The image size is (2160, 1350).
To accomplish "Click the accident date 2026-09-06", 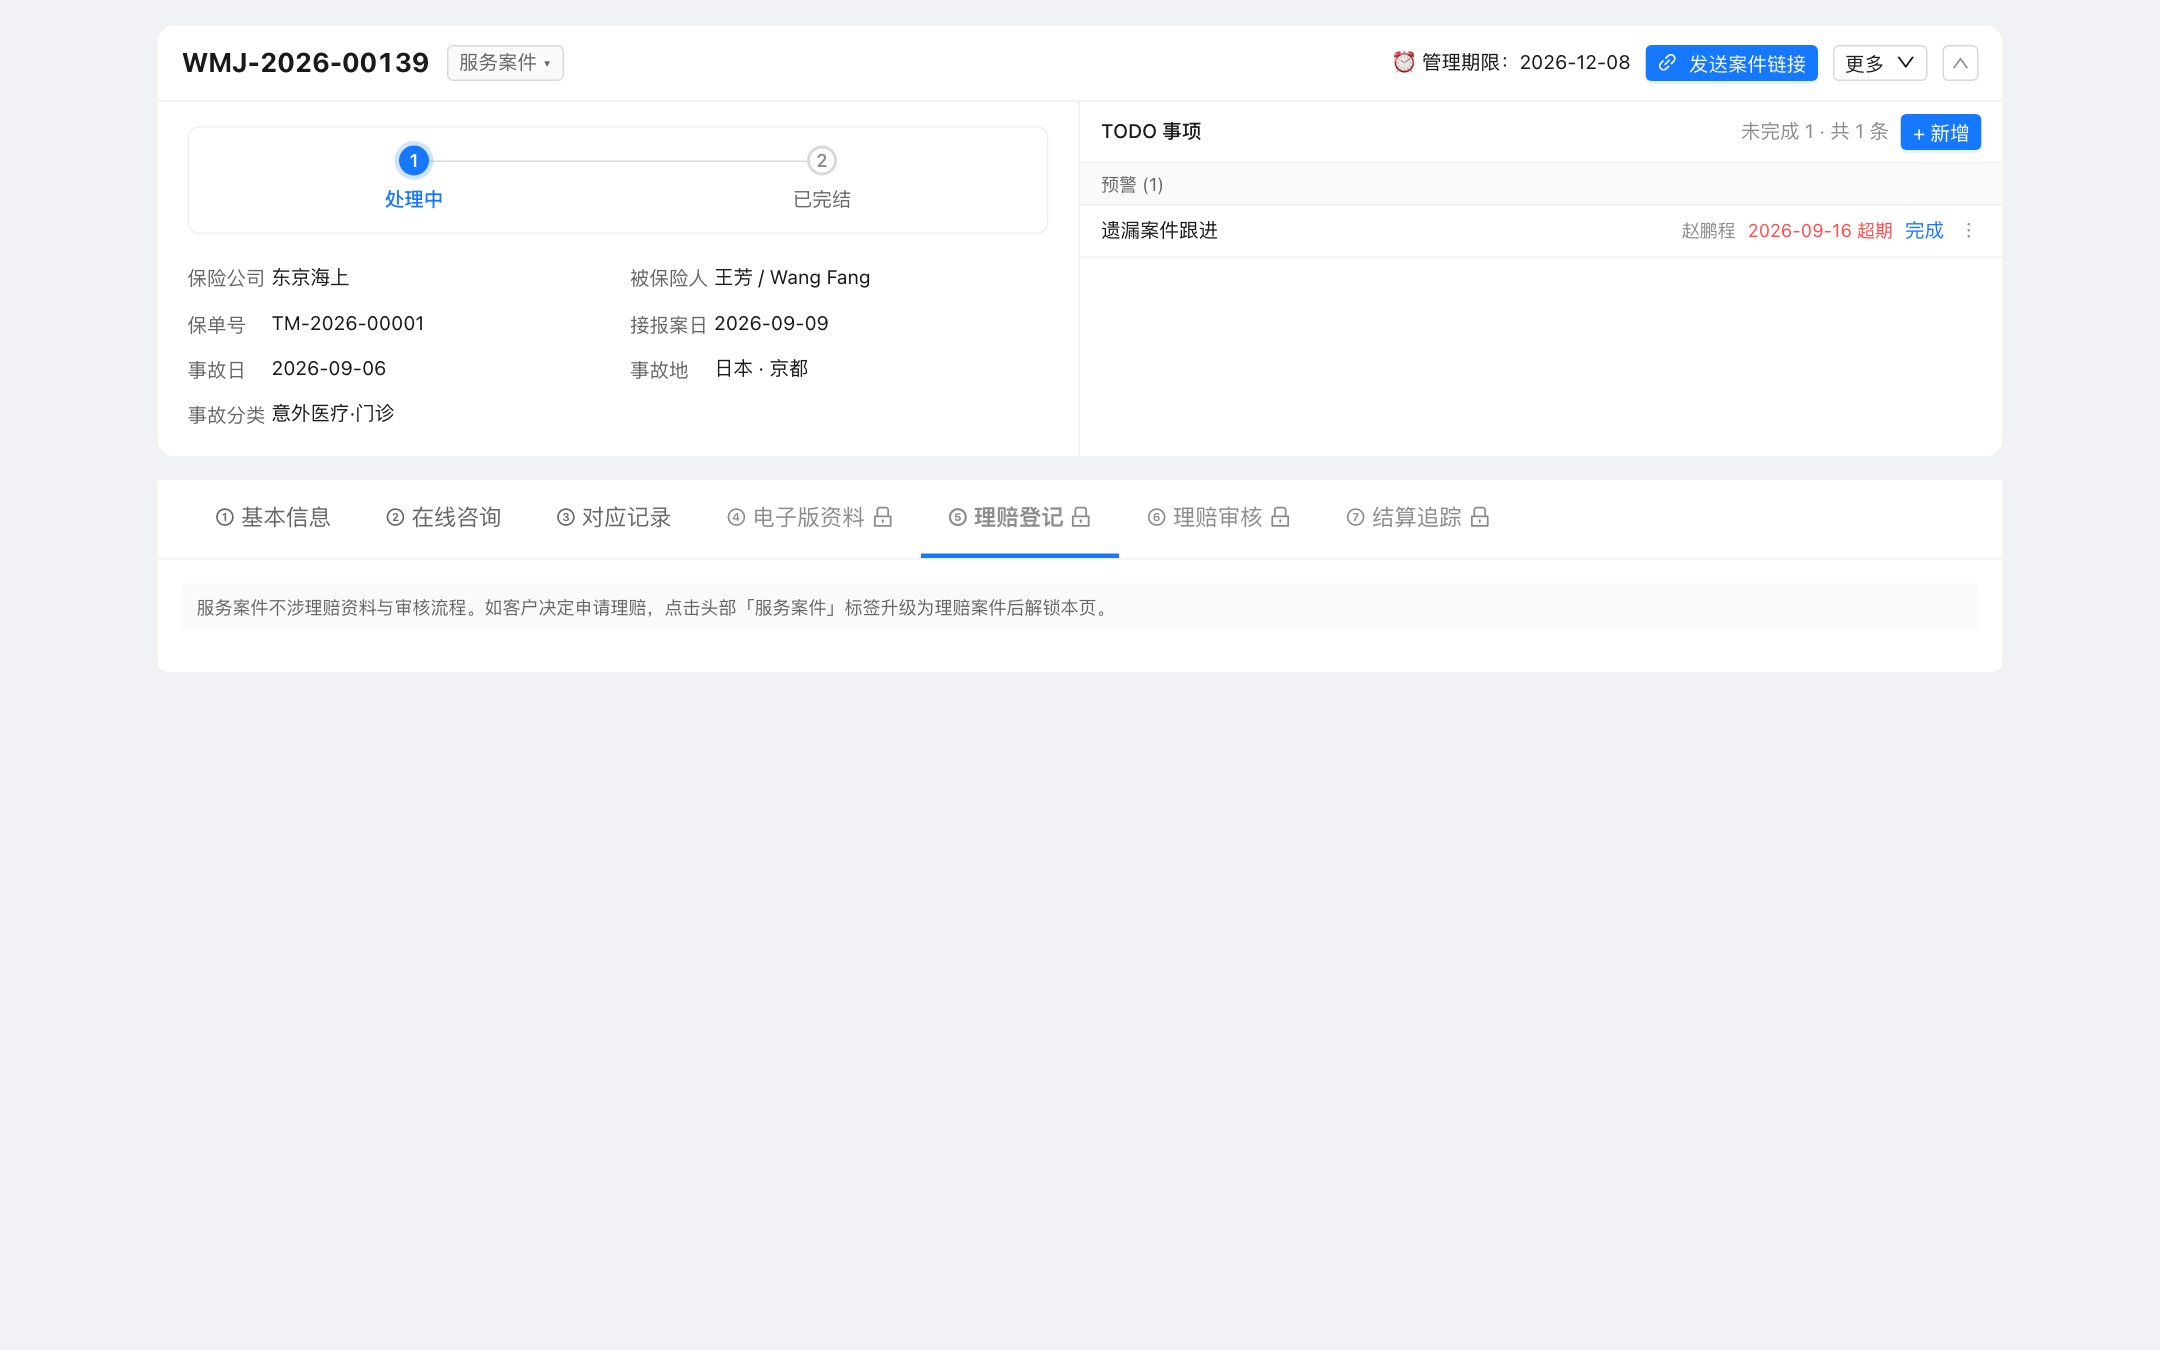I will pos(329,369).
